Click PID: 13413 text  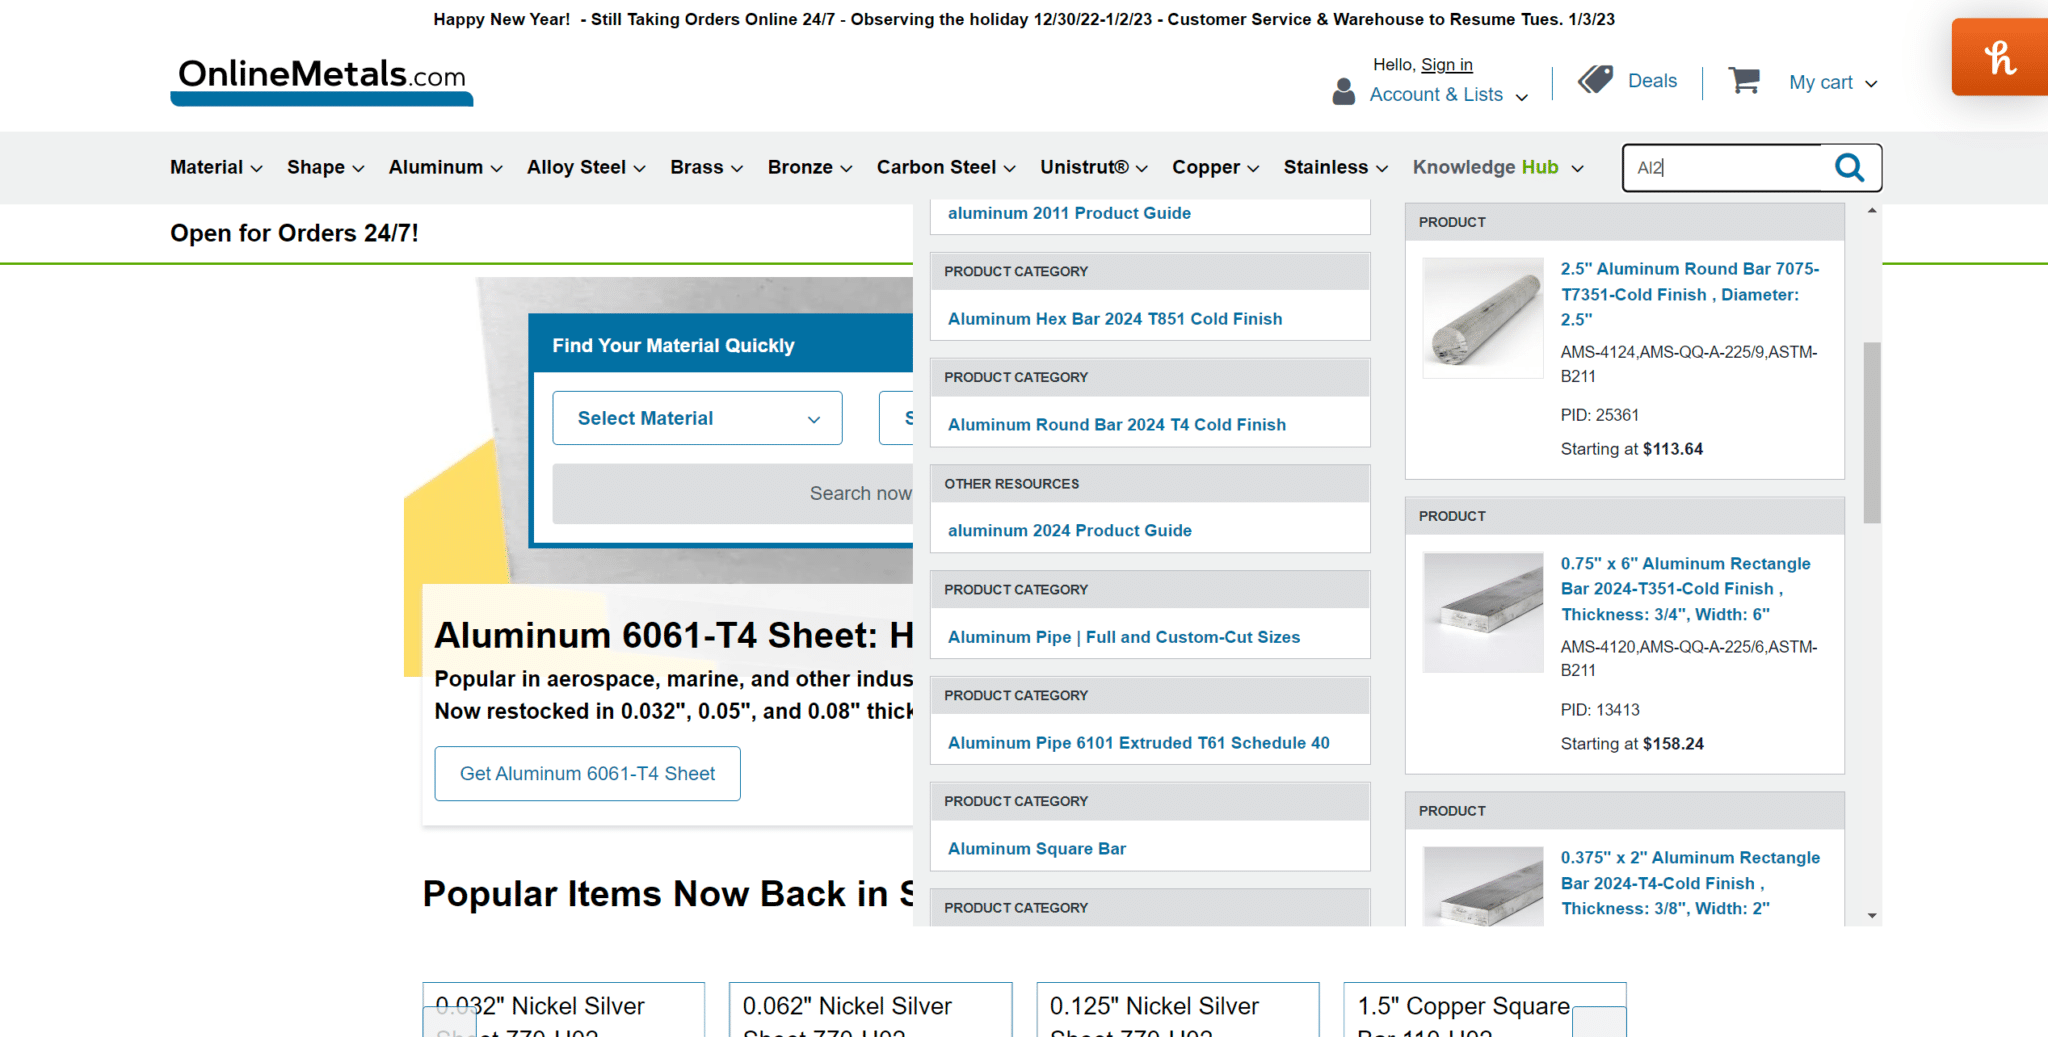pyautogui.click(x=1600, y=710)
